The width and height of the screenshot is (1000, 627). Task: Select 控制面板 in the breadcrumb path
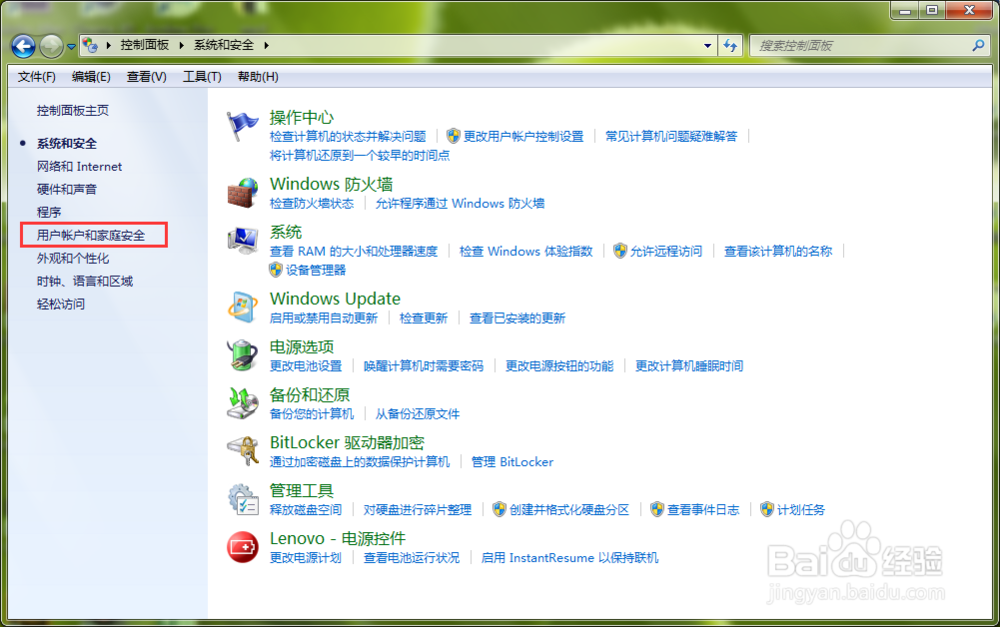tap(145, 45)
